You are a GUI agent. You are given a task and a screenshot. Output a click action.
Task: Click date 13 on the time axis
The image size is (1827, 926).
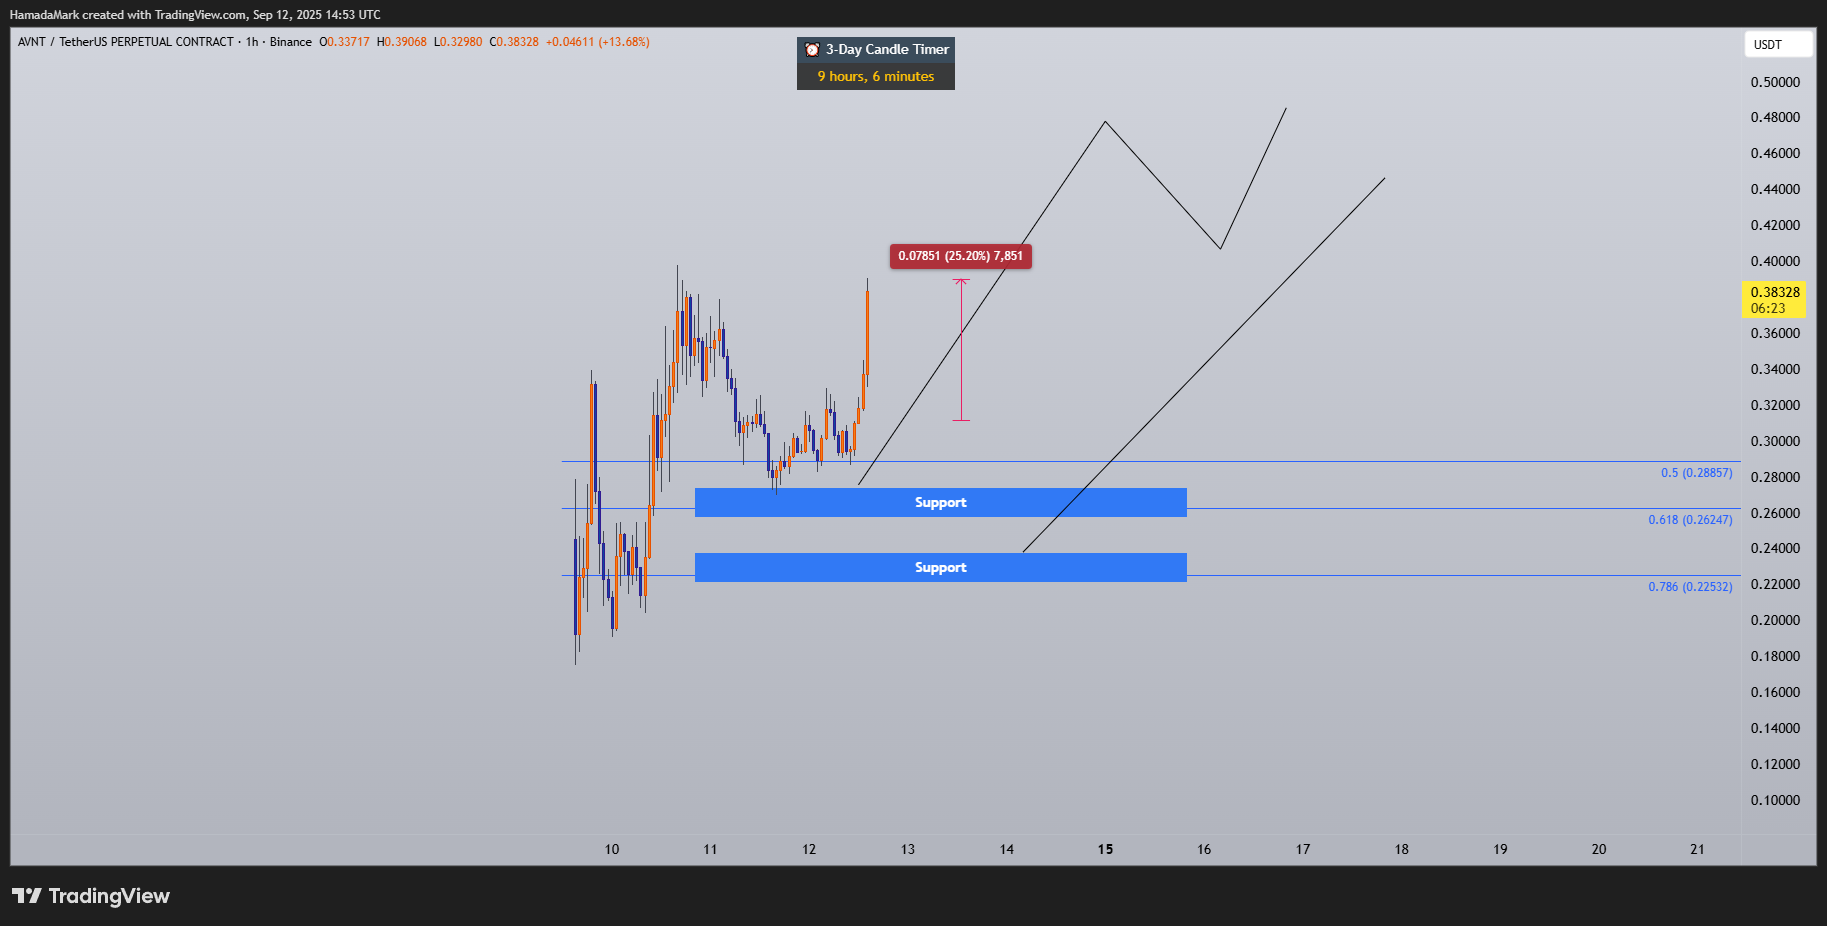(908, 849)
